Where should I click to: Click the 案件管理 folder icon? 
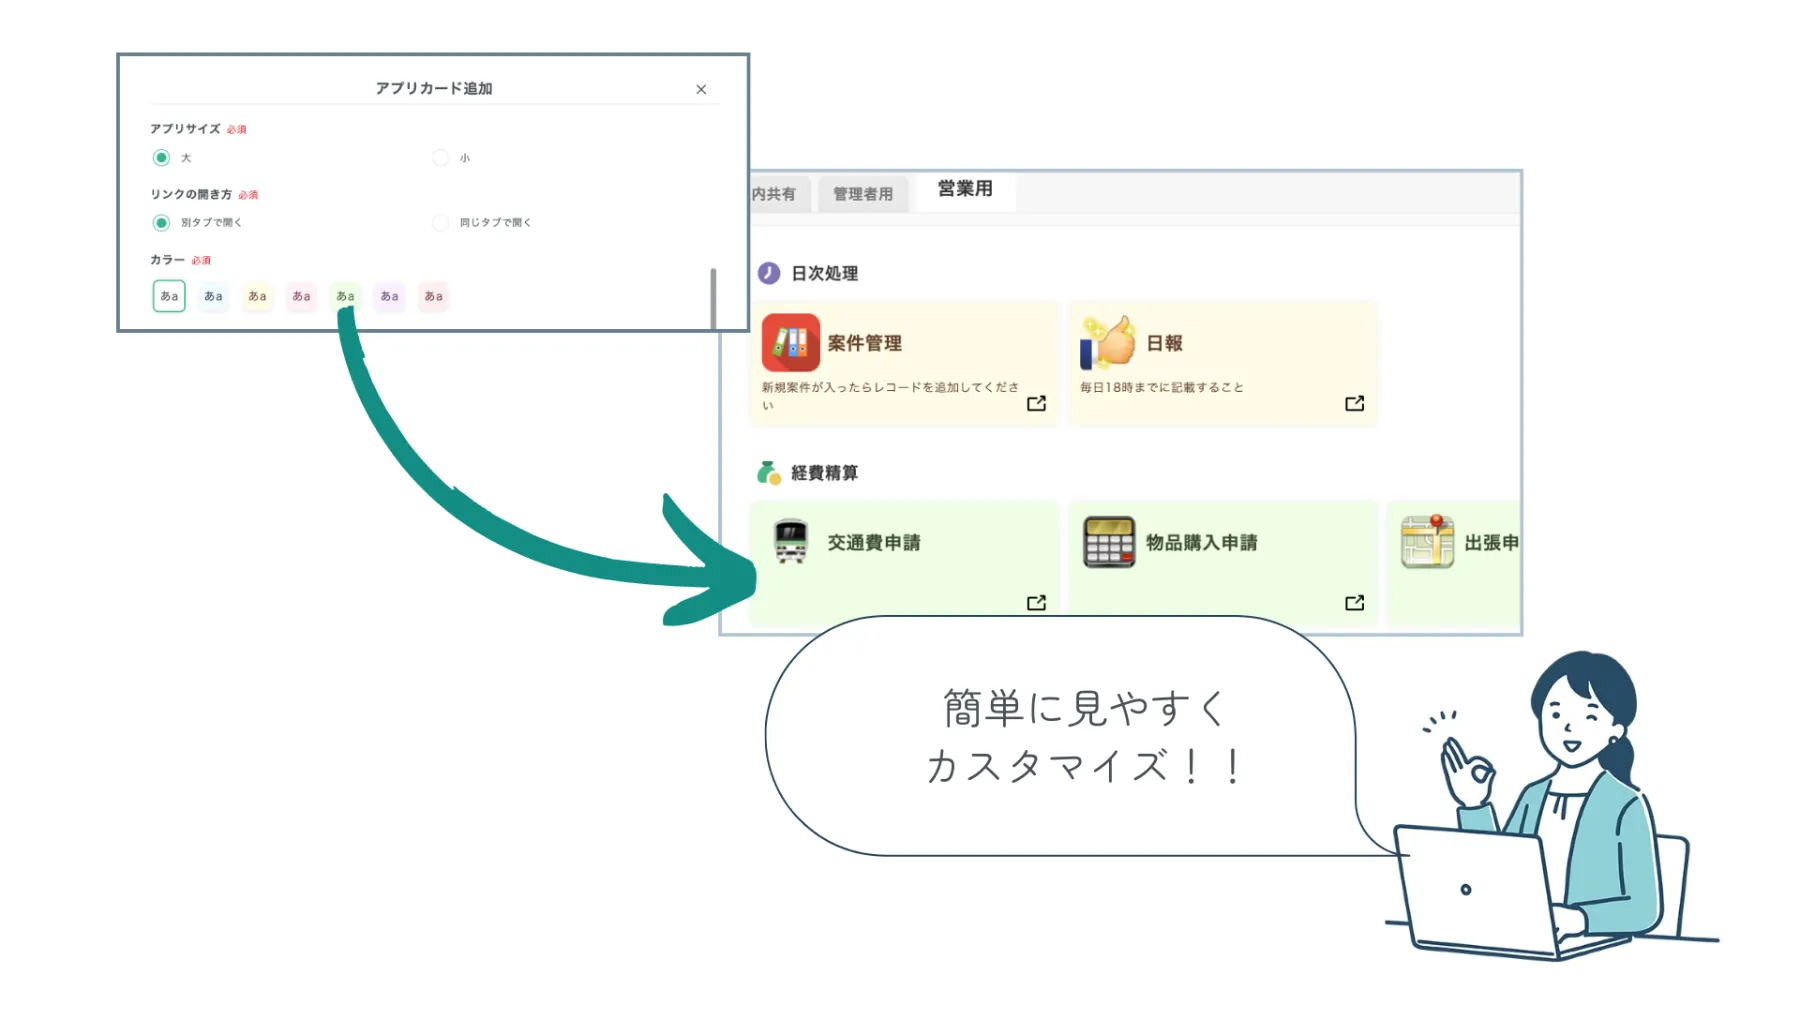(792, 344)
